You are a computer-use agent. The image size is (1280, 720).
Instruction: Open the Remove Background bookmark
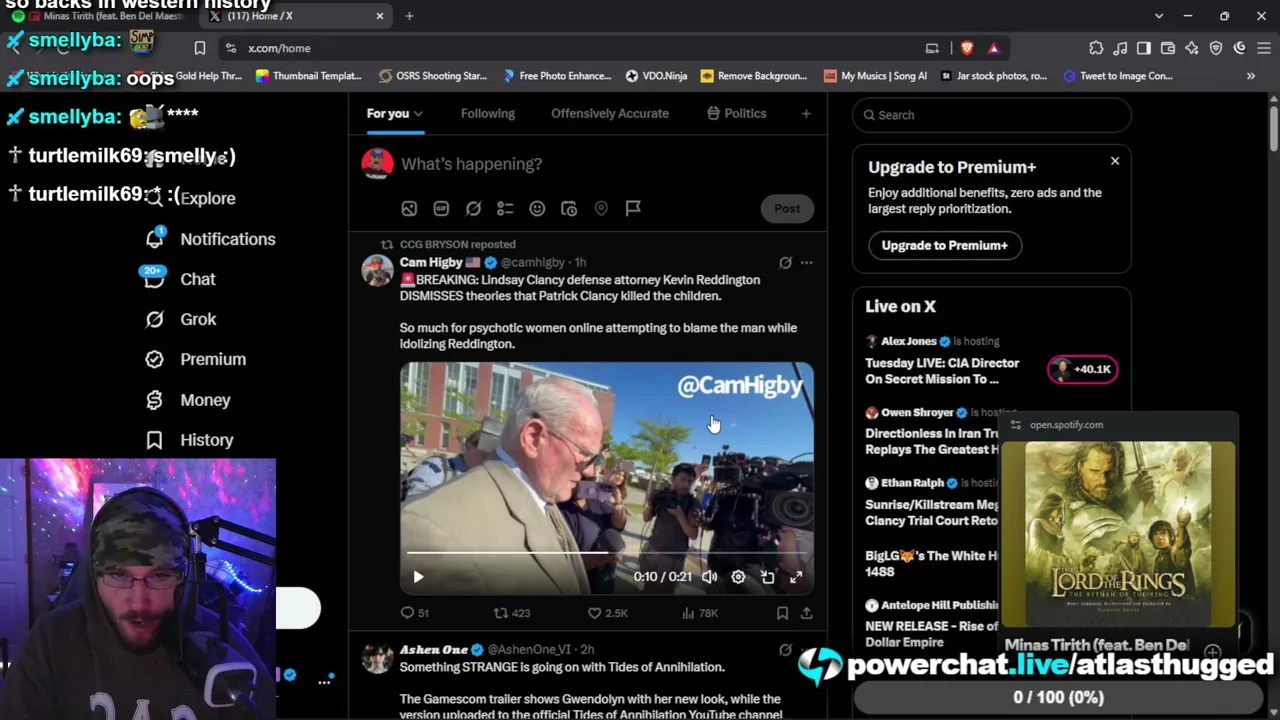(753, 76)
